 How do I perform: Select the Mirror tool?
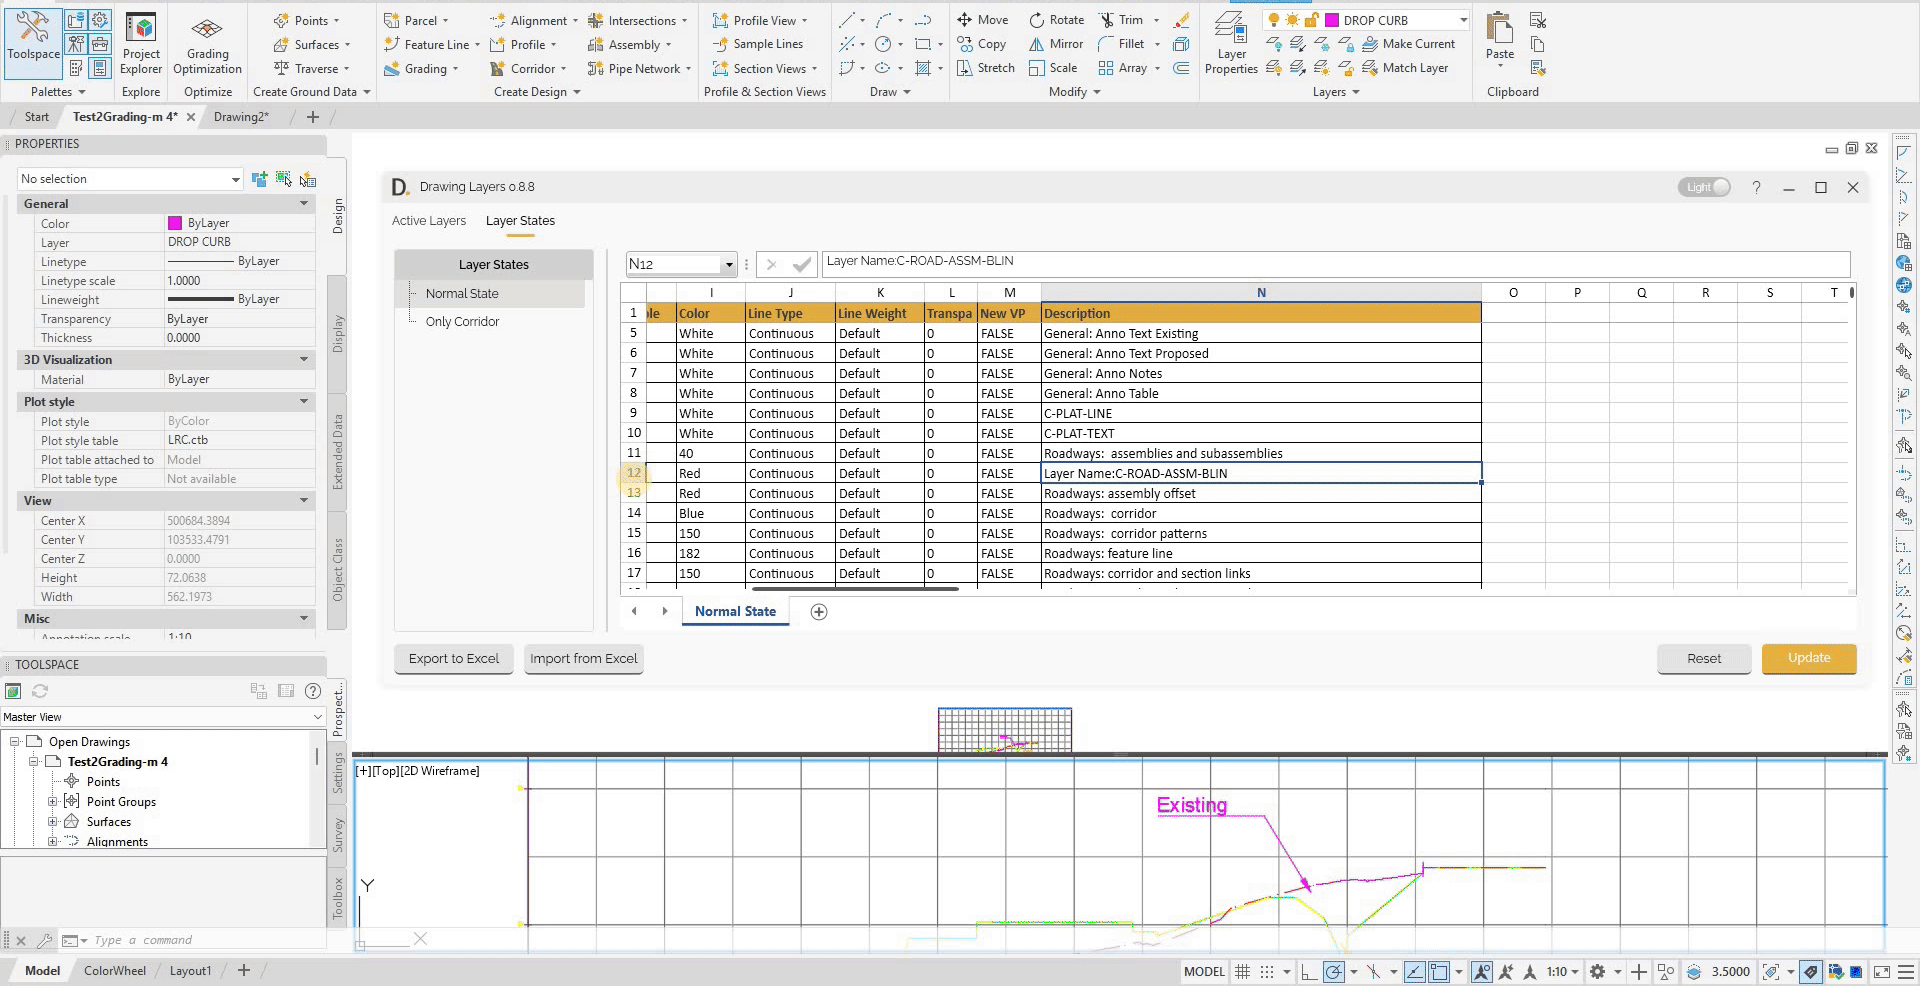pyautogui.click(x=1055, y=44)
